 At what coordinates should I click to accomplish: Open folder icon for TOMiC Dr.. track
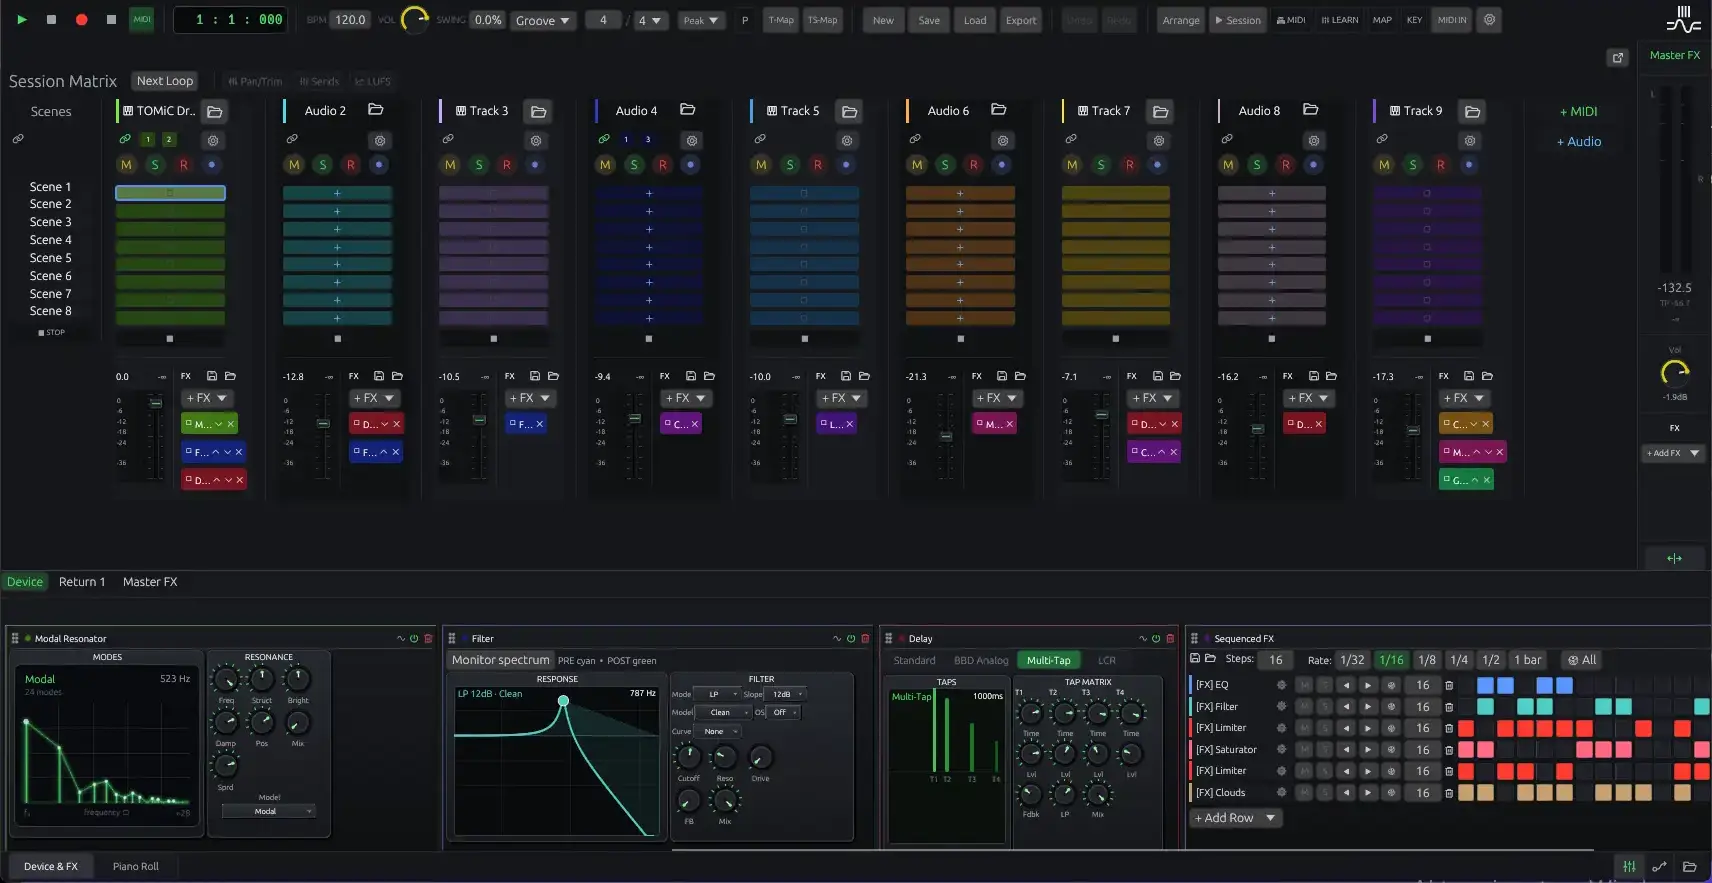(x=214, y=111)
